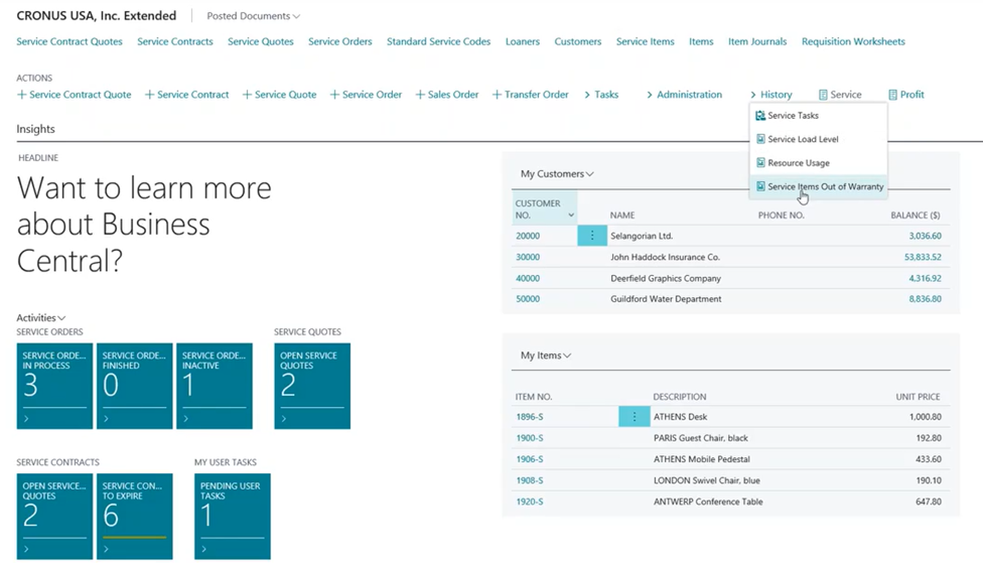Open the Service Orders In Process tile
Screen dimensions: 983x563
[x=54, y=385]
